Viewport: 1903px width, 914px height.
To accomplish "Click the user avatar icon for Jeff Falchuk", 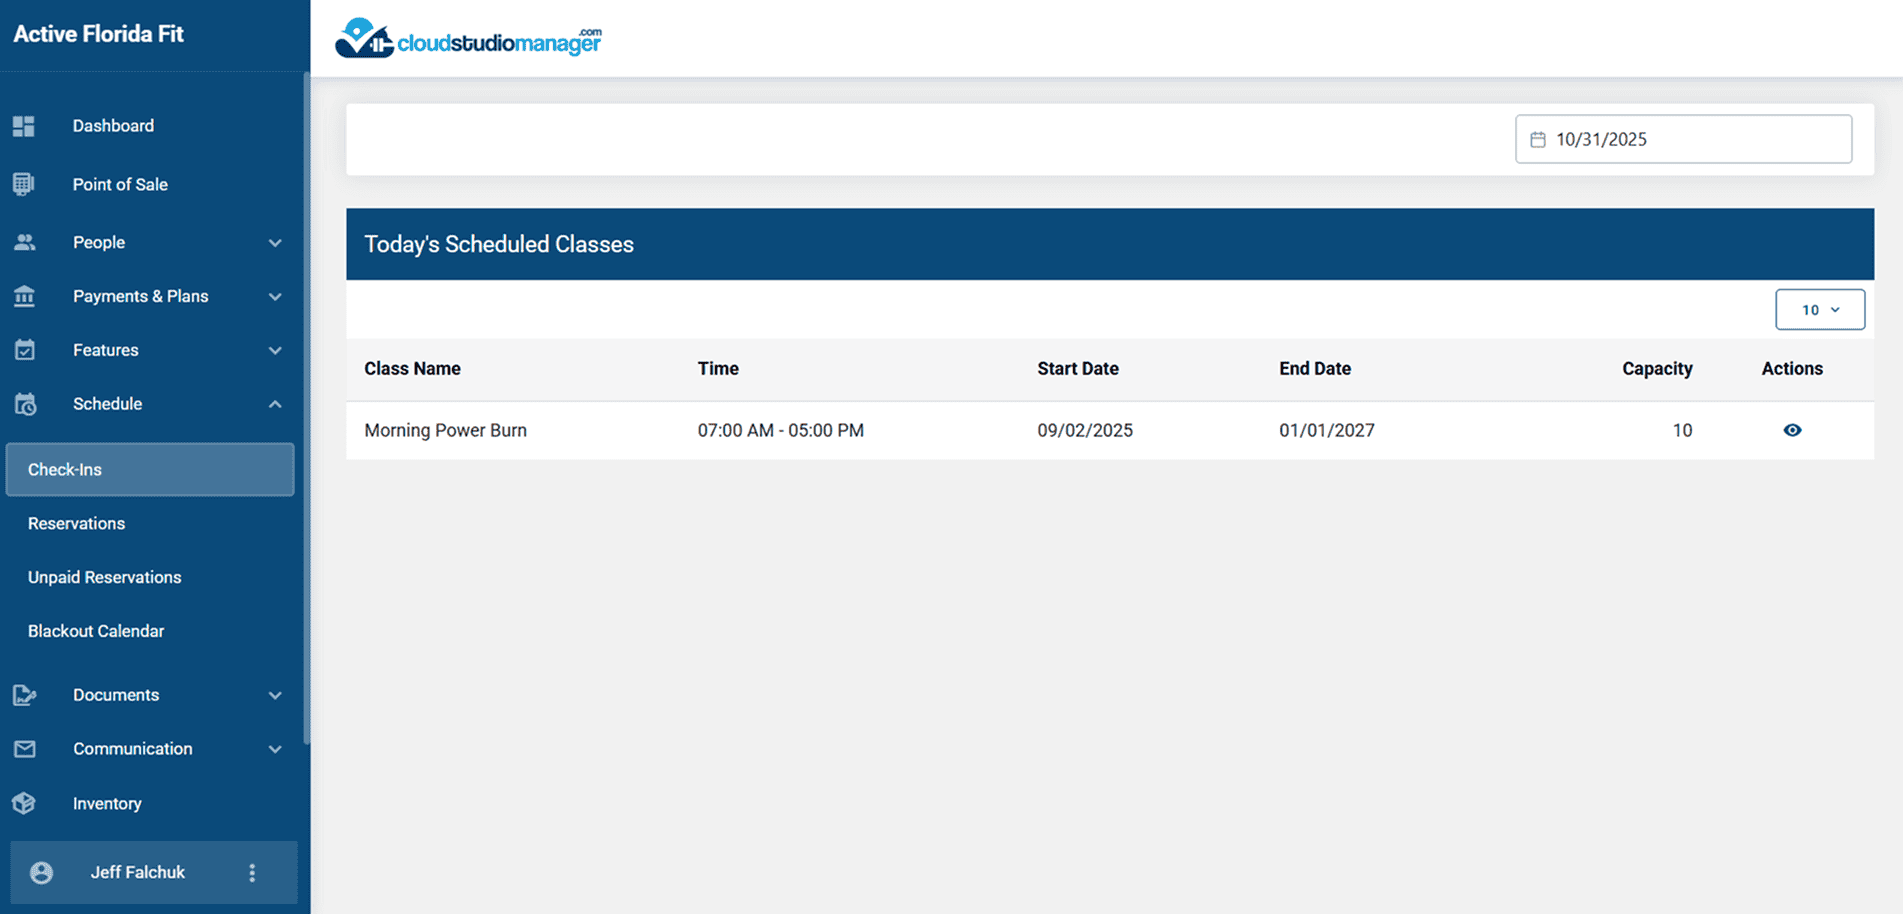I will coord(41,872).
